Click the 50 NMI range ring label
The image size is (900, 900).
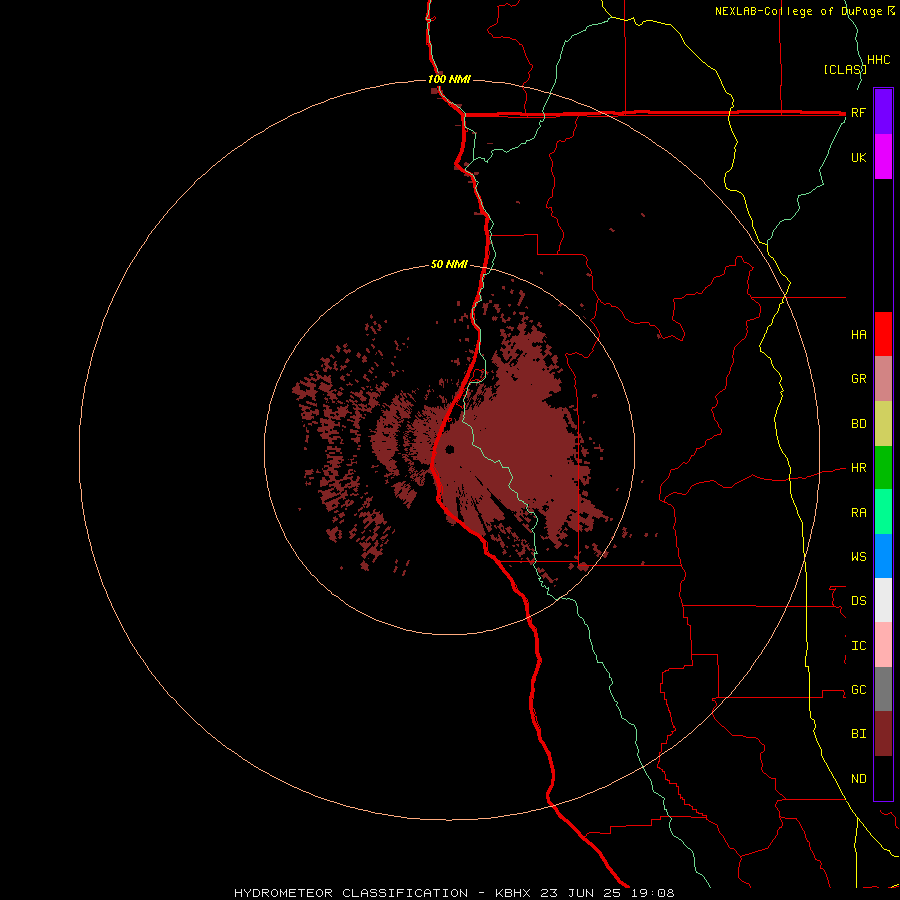pyautogui.click(x=449, y=264)
